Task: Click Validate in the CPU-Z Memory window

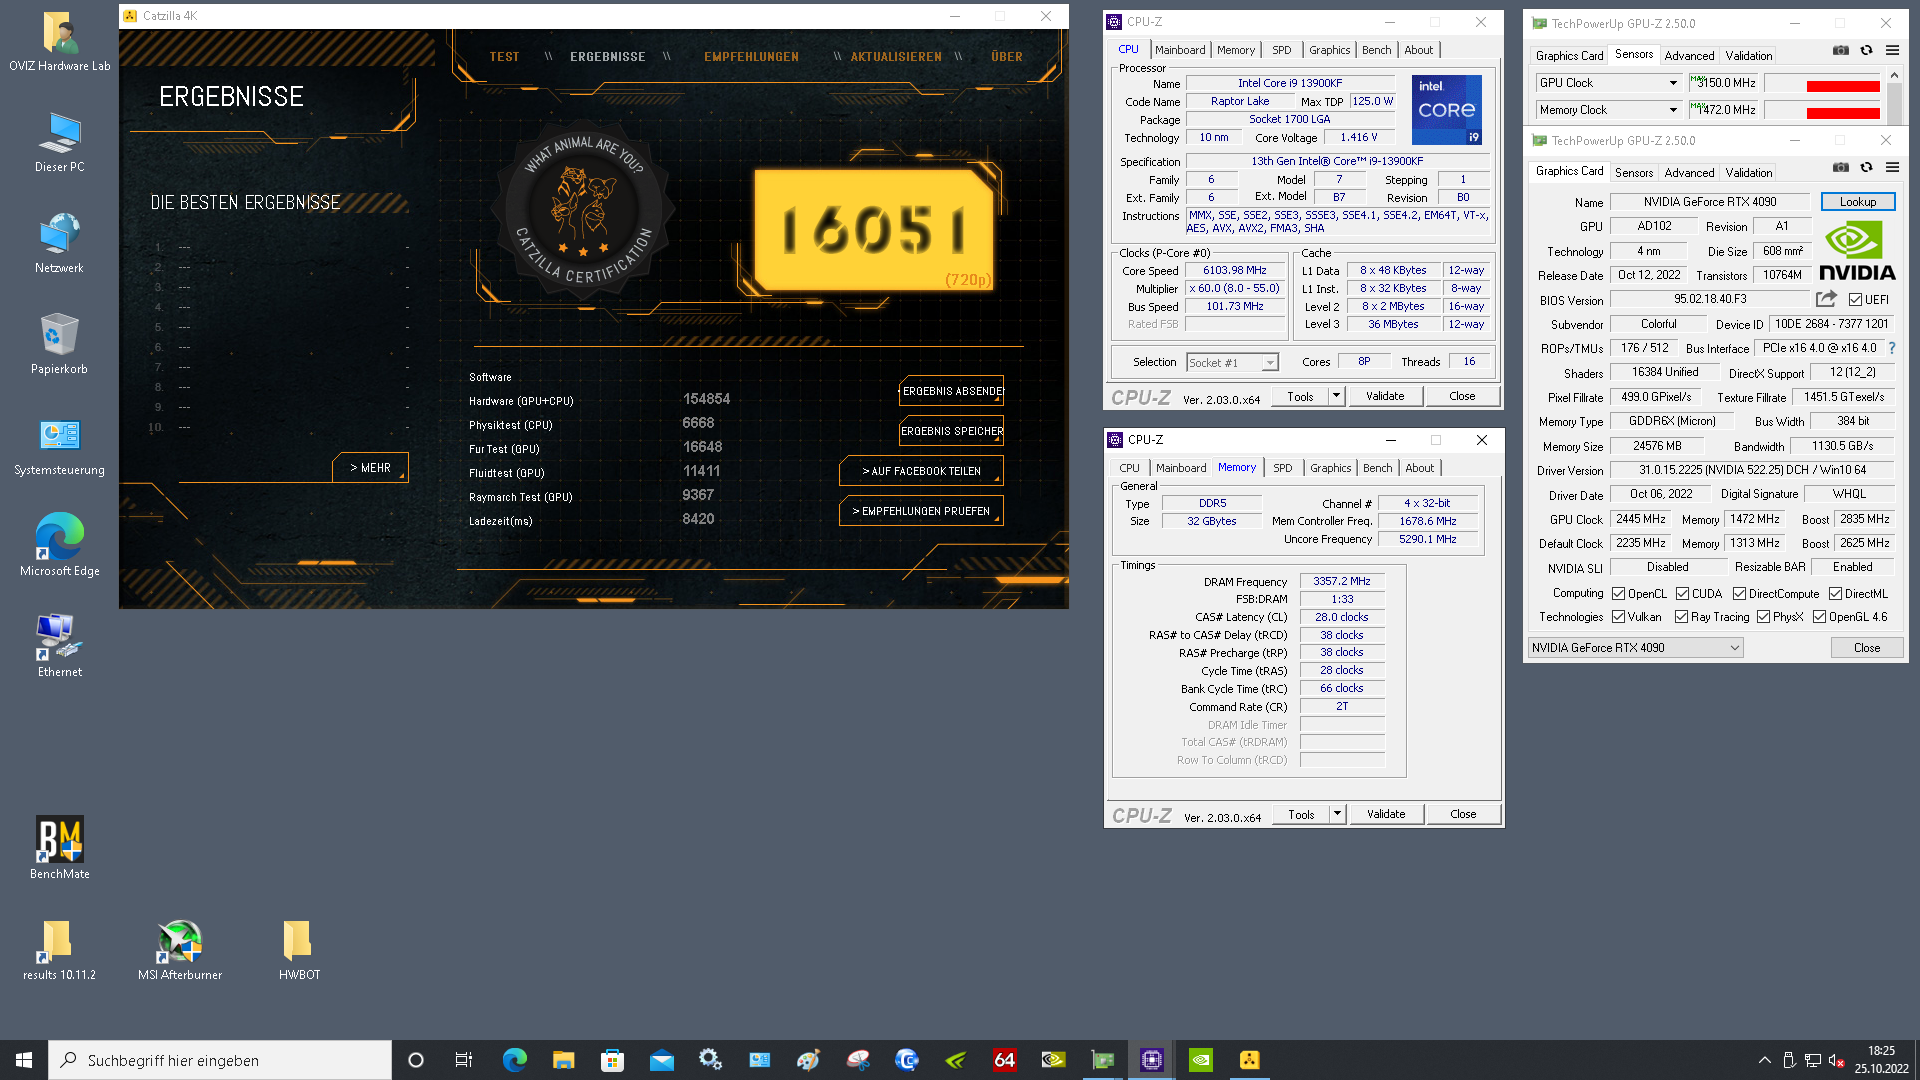Action: click(1386, 814)
